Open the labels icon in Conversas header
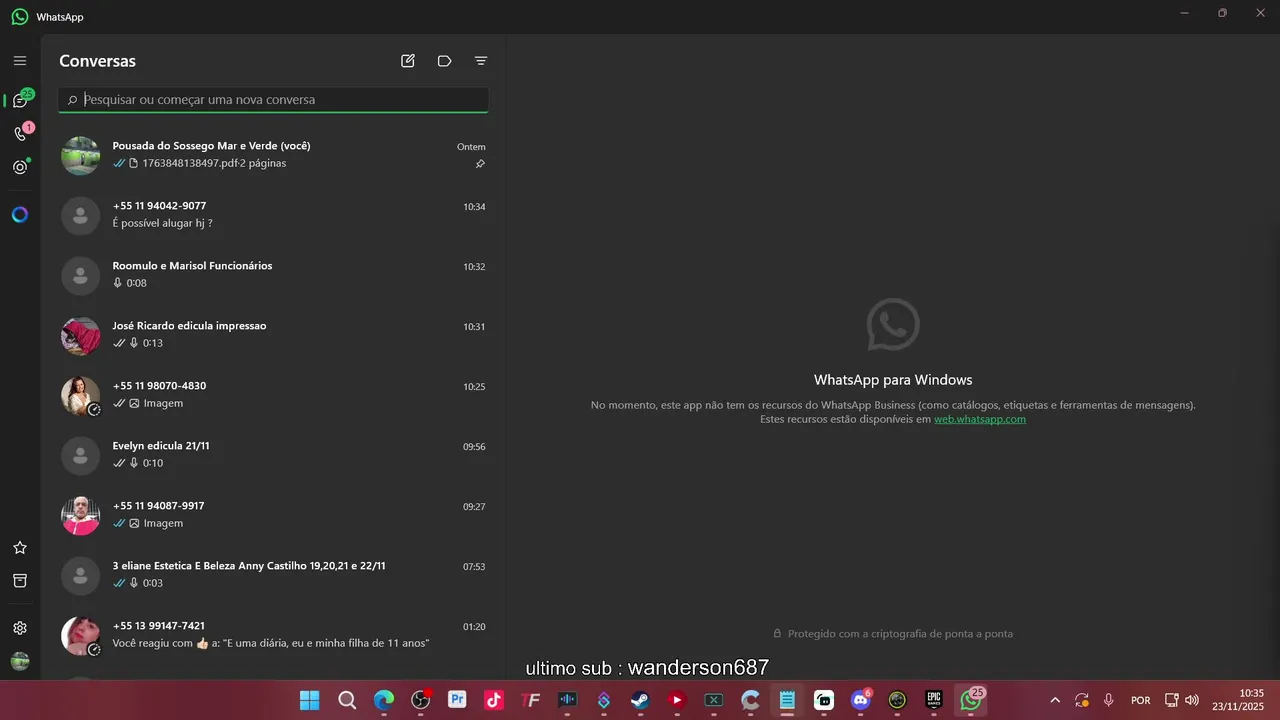The image size is (1280, 720). tap(445, 61)
